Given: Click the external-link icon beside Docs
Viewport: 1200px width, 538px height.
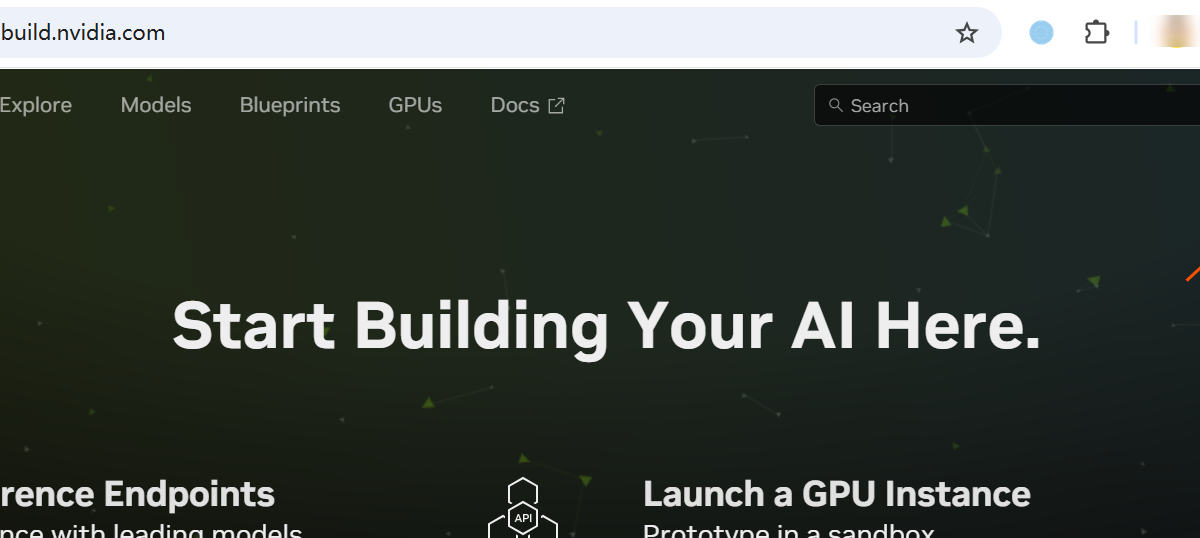Looking at the screenshot, I should [x=557, y=105].
